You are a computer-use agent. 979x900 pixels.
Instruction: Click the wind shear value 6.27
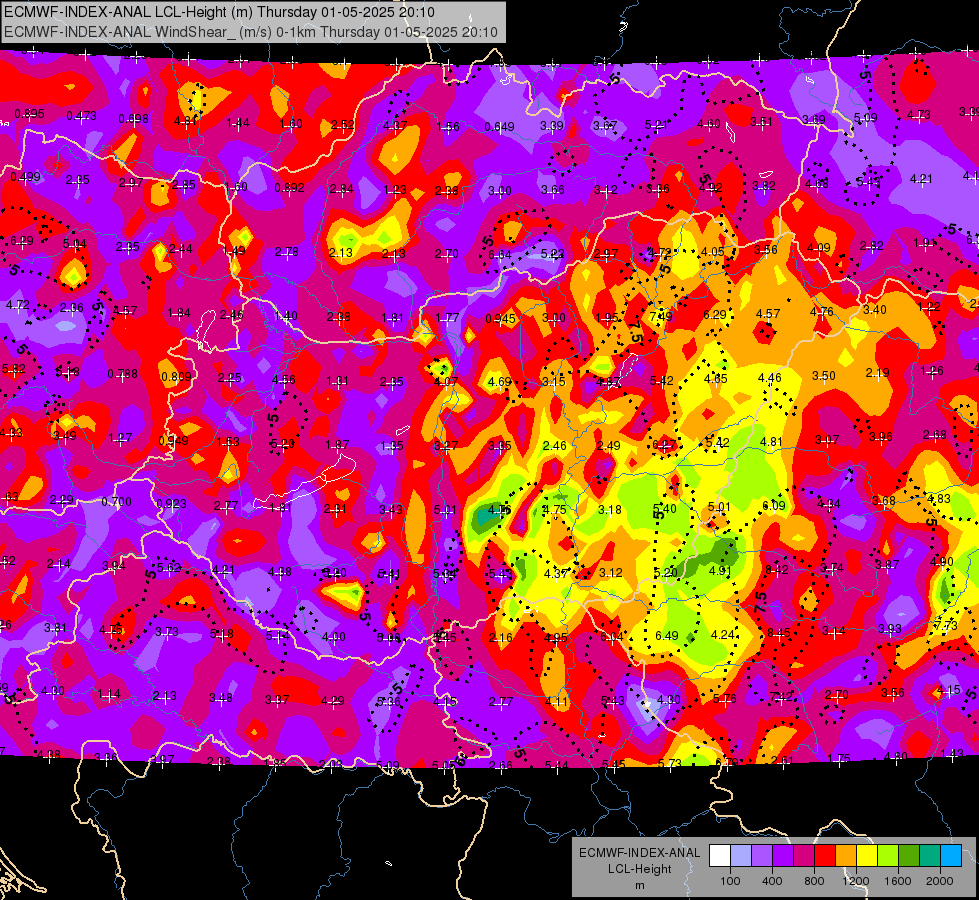pyautogui.click(x=664, y=445)
